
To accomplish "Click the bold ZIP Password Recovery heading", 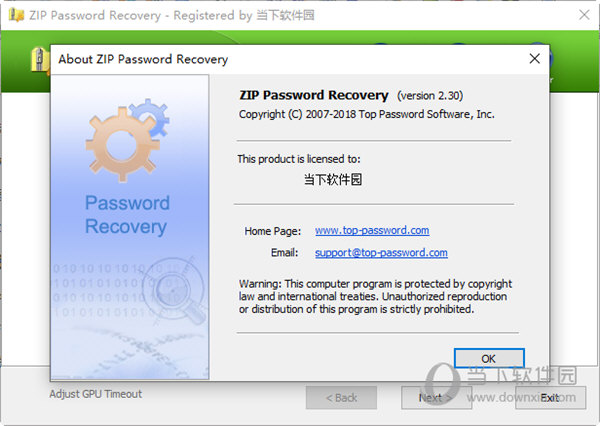I will point(314,95).
